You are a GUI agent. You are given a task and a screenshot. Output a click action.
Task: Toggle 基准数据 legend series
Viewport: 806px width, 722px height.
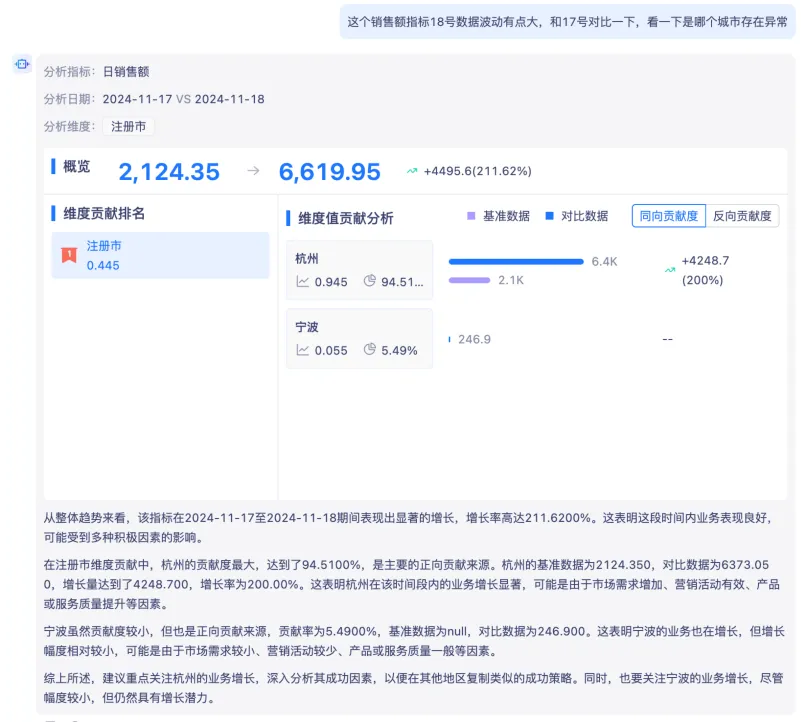(x=498, y=216)
